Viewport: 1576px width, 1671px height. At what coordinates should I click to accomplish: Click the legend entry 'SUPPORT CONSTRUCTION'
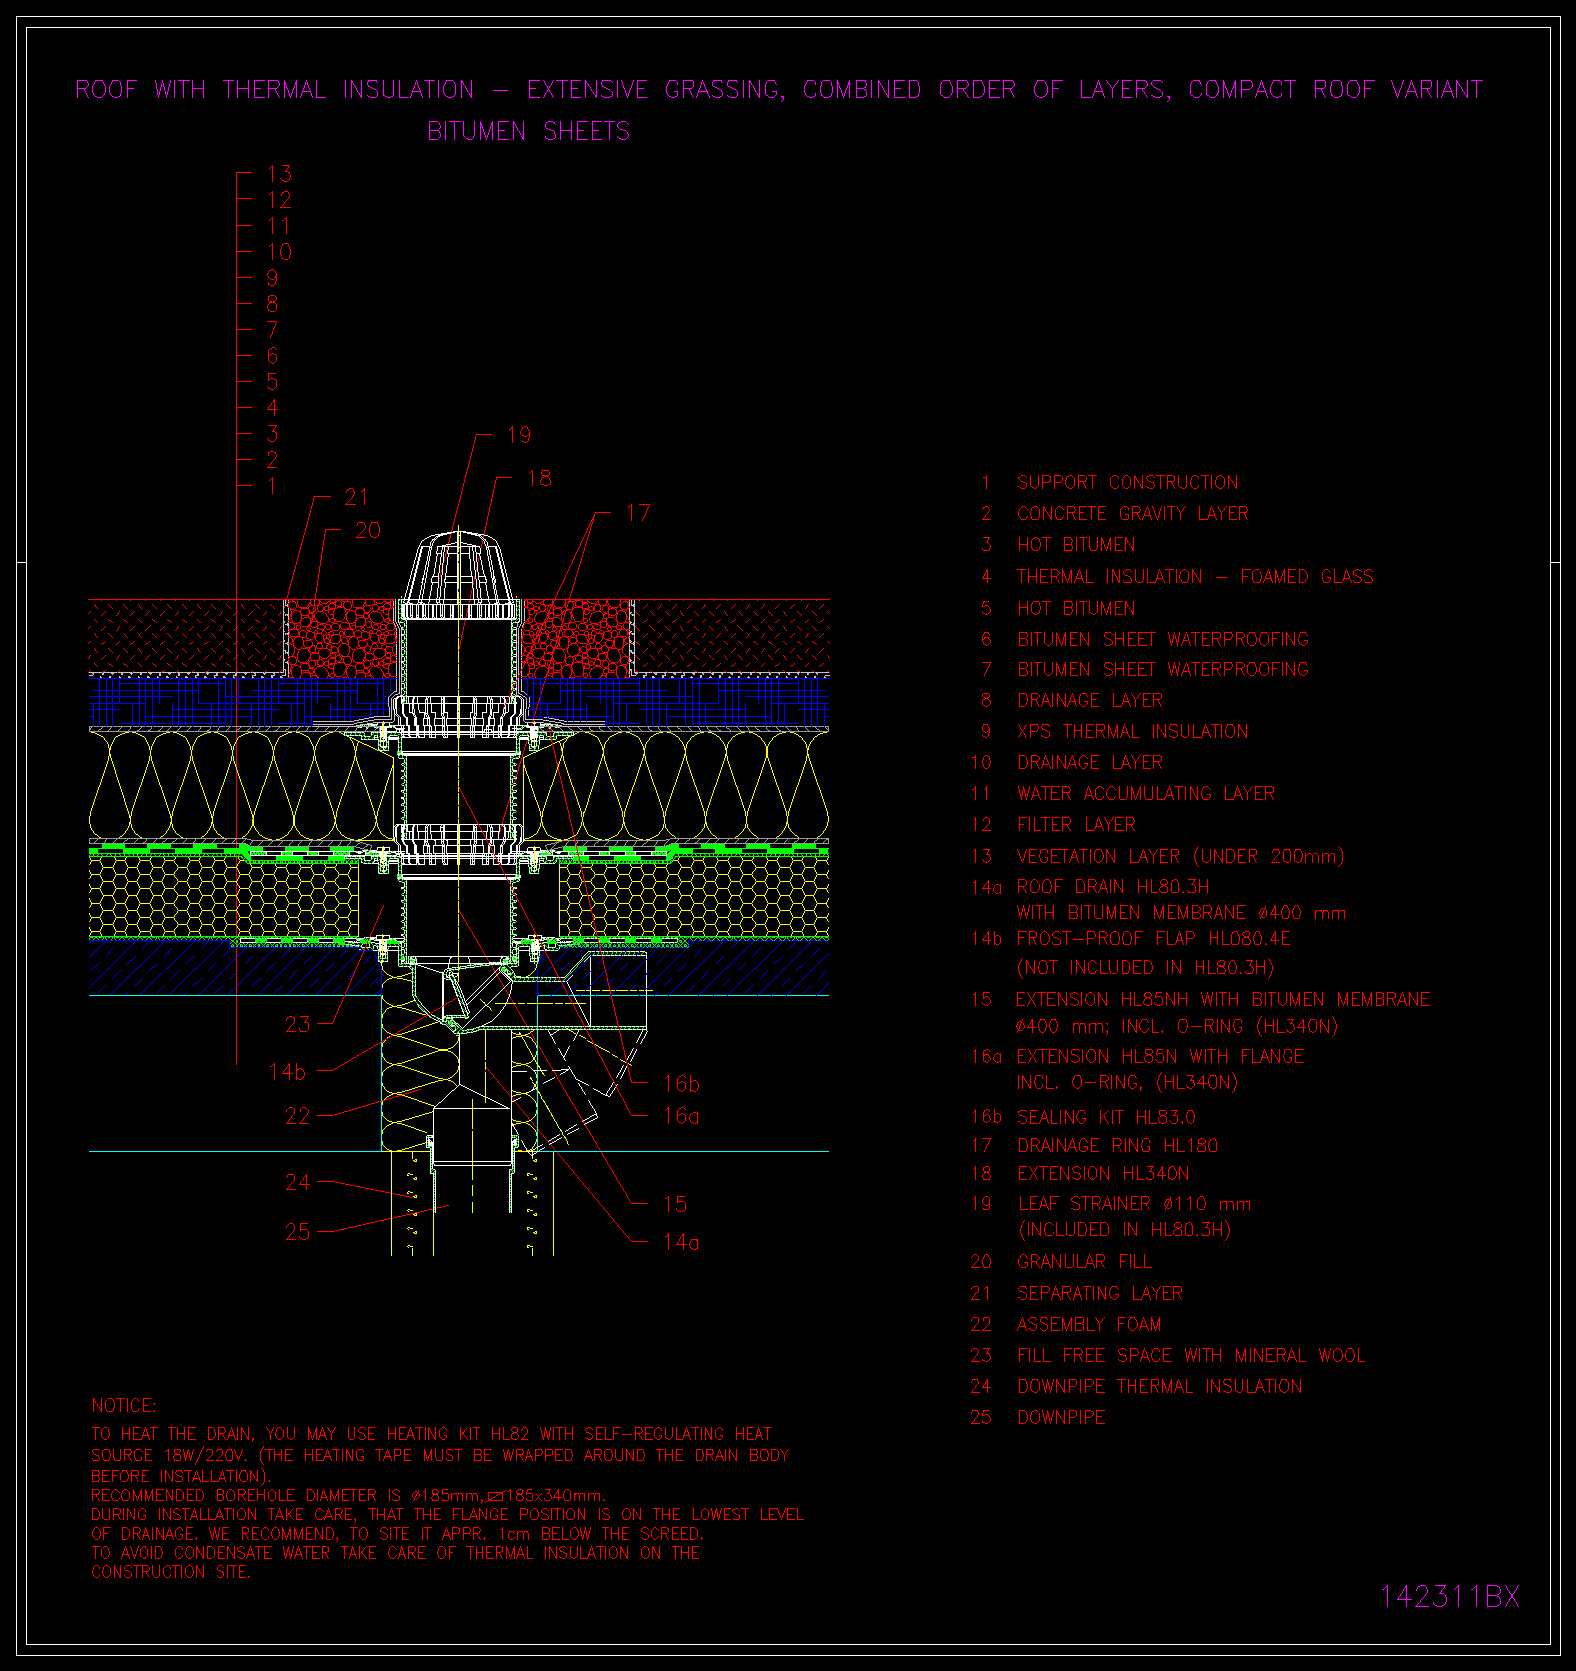pos(1127,483)
